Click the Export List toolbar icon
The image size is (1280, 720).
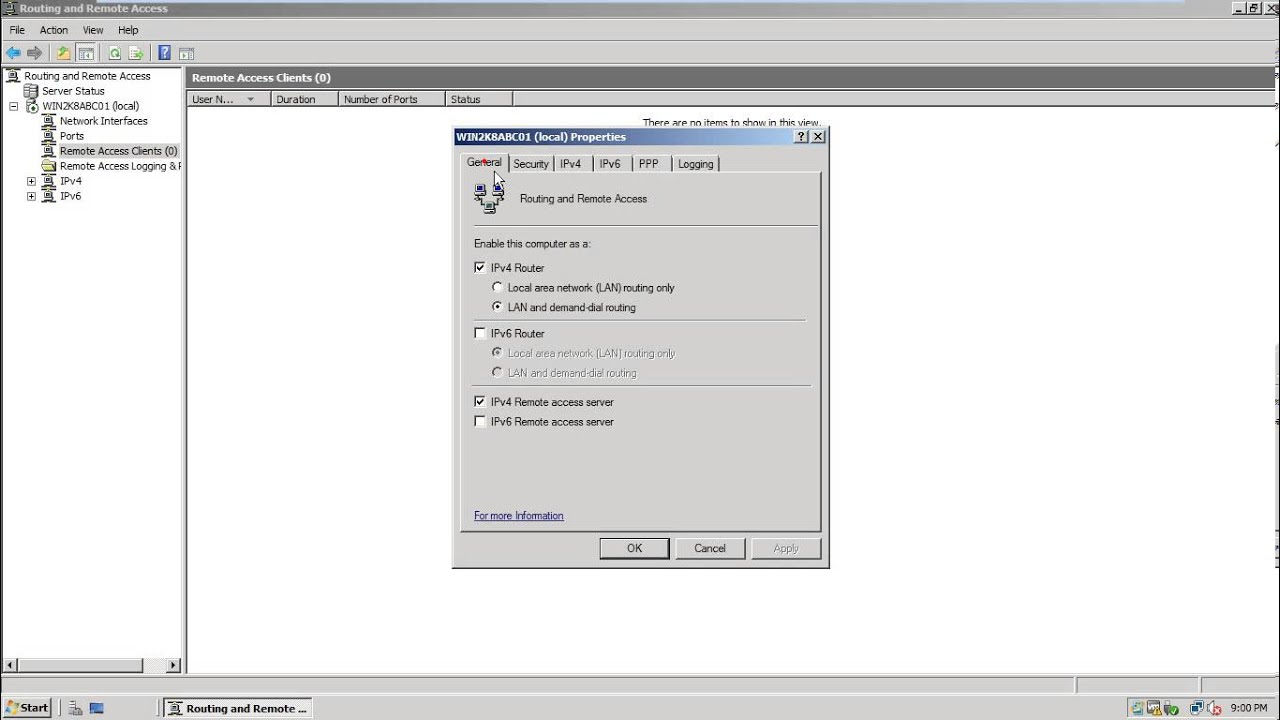point(136,53)
